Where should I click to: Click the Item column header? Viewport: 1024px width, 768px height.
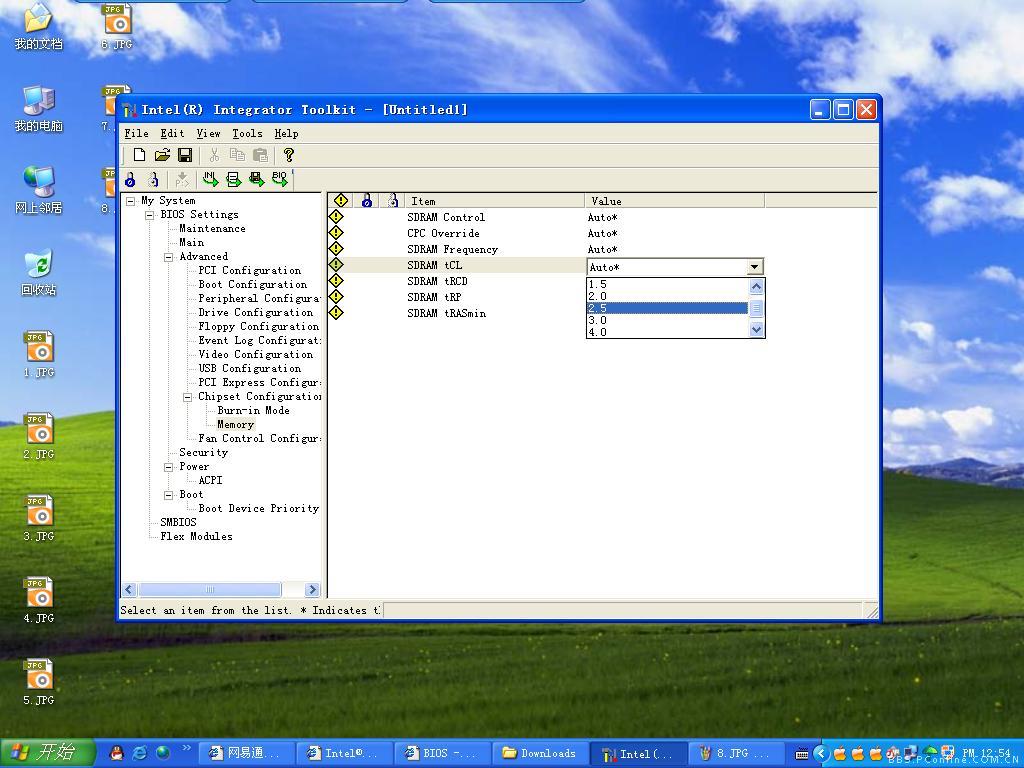(494, 200)
